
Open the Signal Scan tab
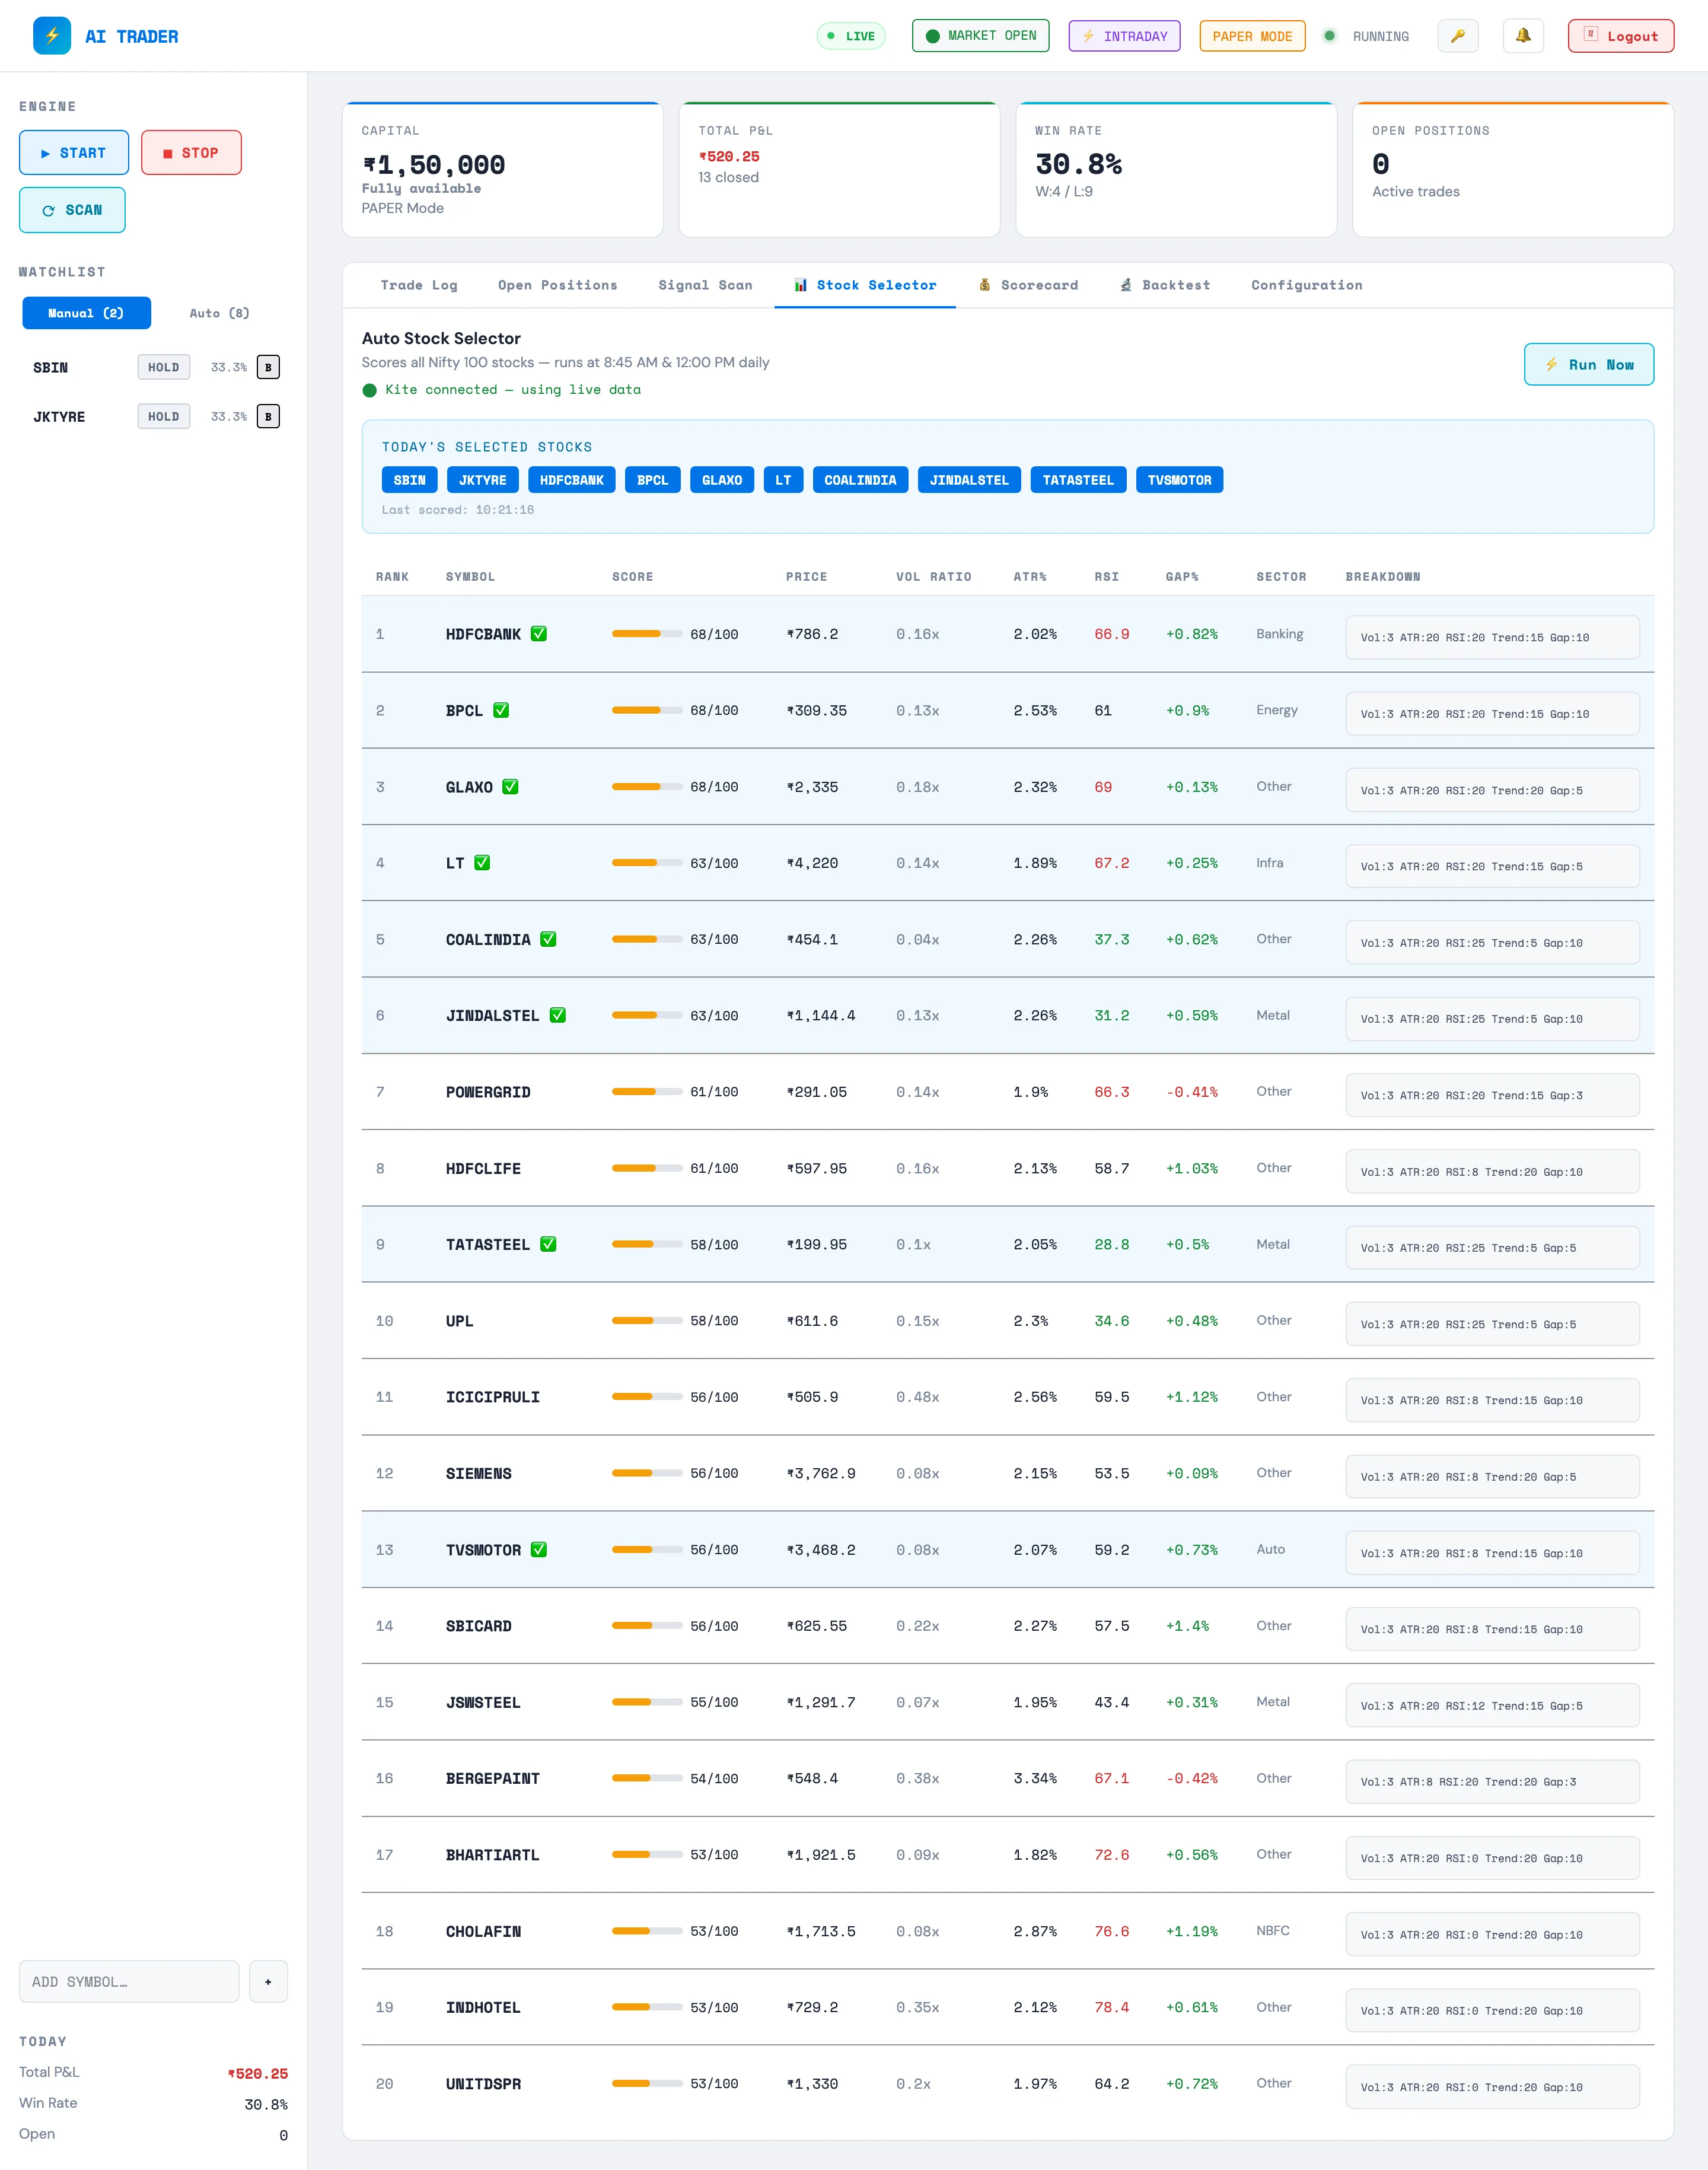coord(705,285)
